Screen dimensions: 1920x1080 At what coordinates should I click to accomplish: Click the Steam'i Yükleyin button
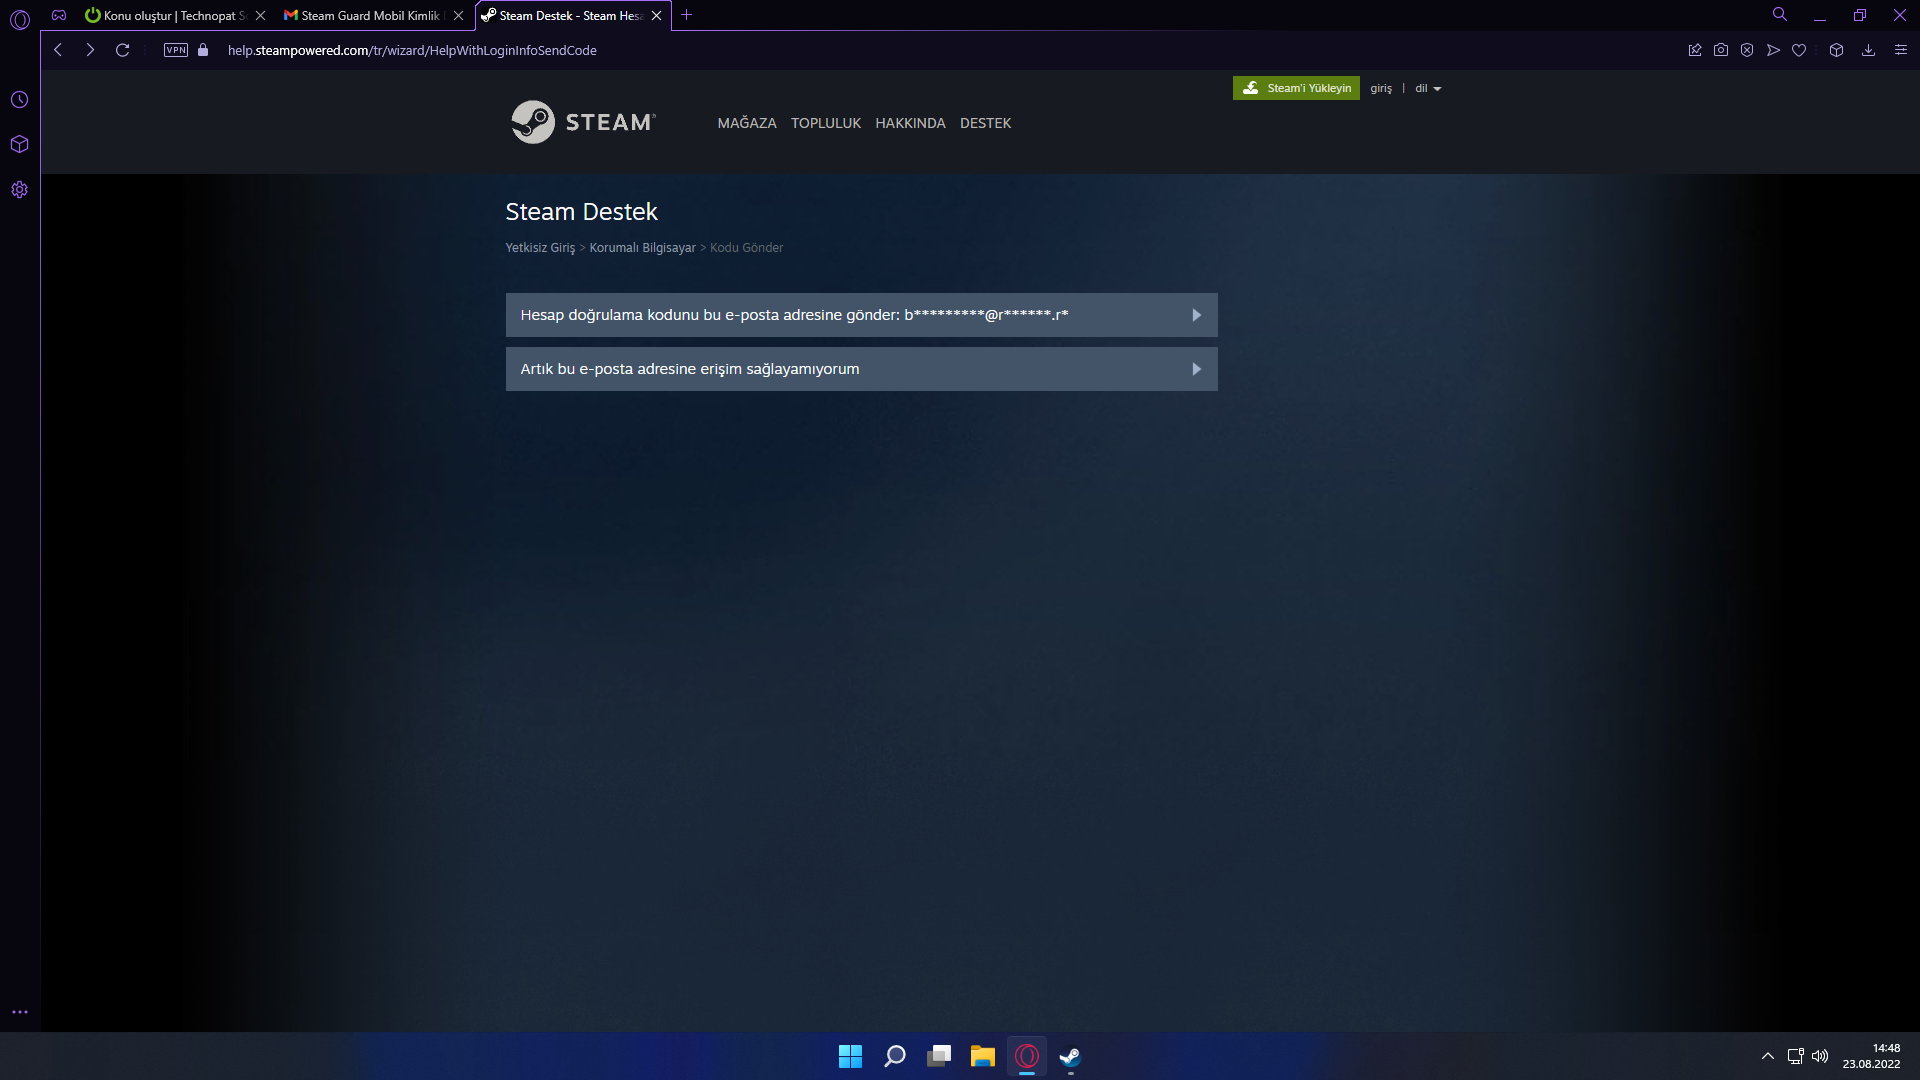tap(1296, 88)
